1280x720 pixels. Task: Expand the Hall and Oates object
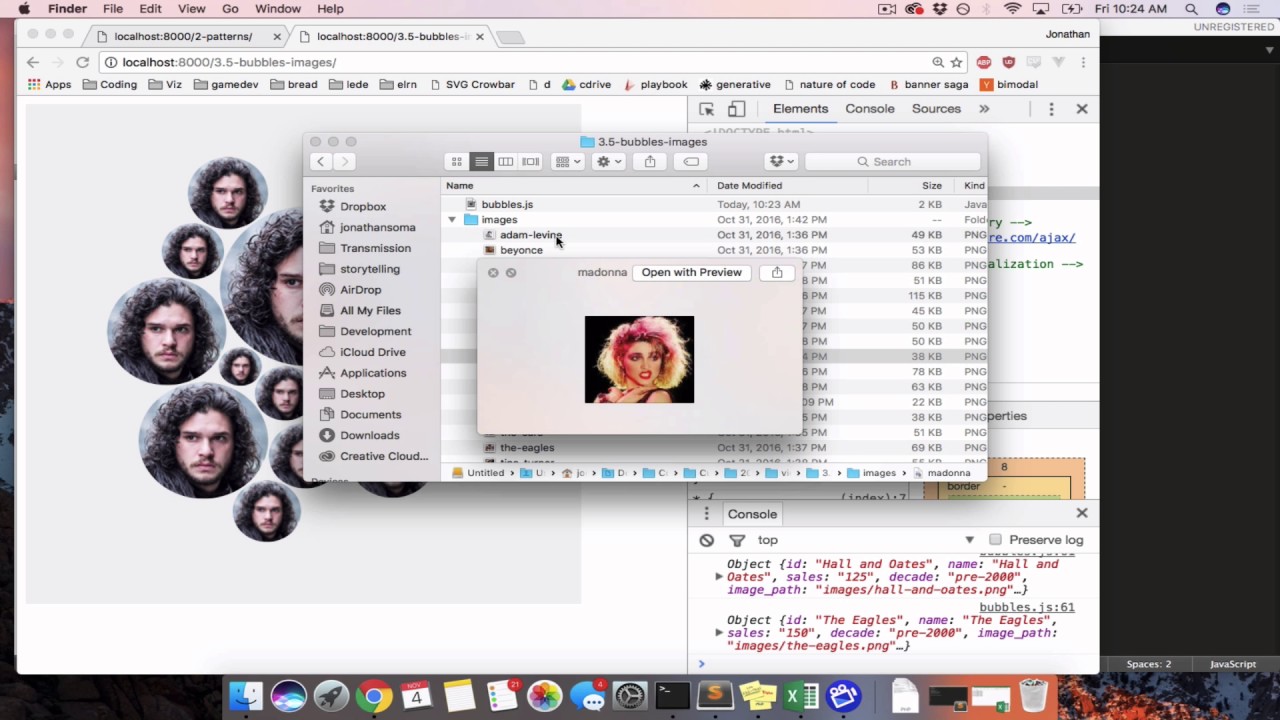tap(719, 577)
